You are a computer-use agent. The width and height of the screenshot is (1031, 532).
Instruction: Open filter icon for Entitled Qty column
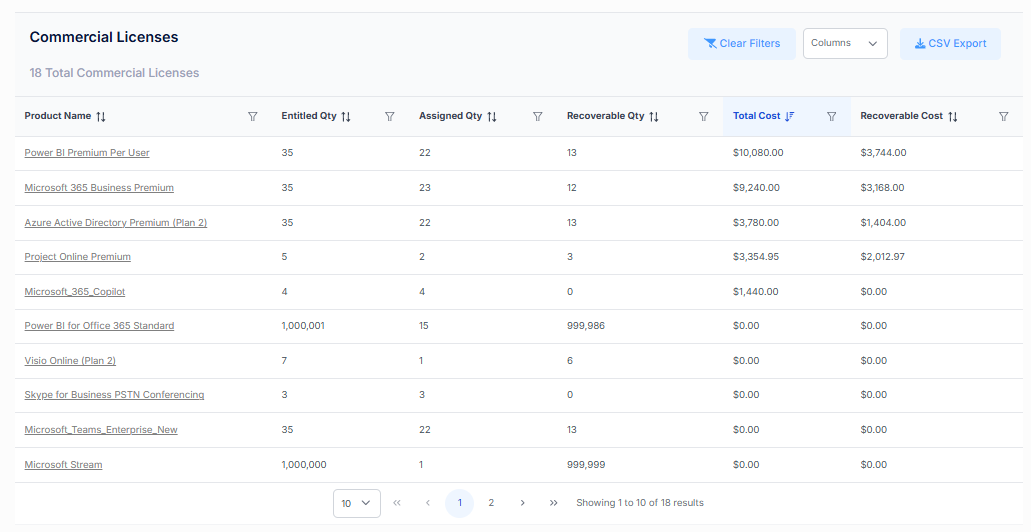390,117
